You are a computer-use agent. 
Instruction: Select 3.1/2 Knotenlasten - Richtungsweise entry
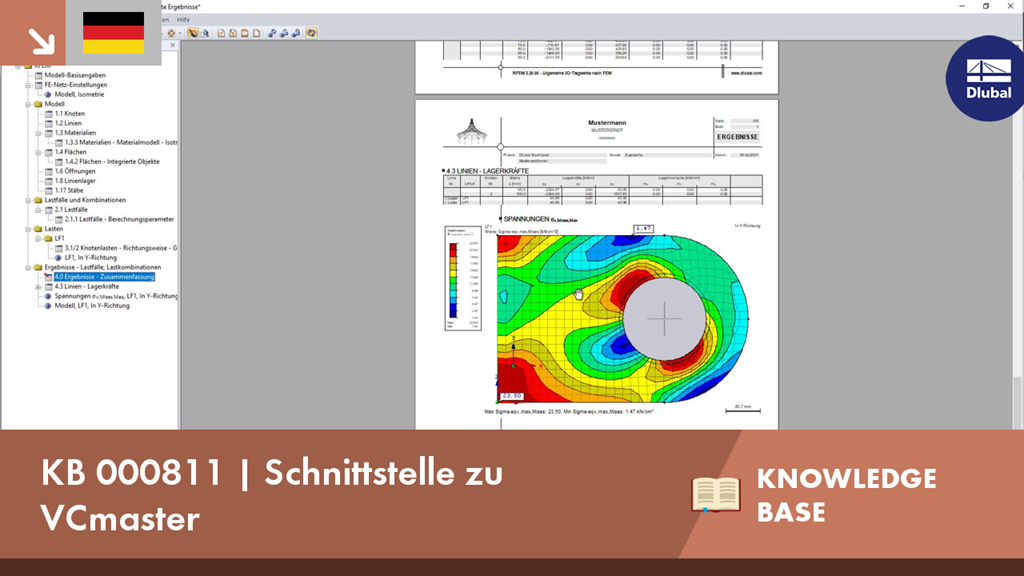coord(121,248)
